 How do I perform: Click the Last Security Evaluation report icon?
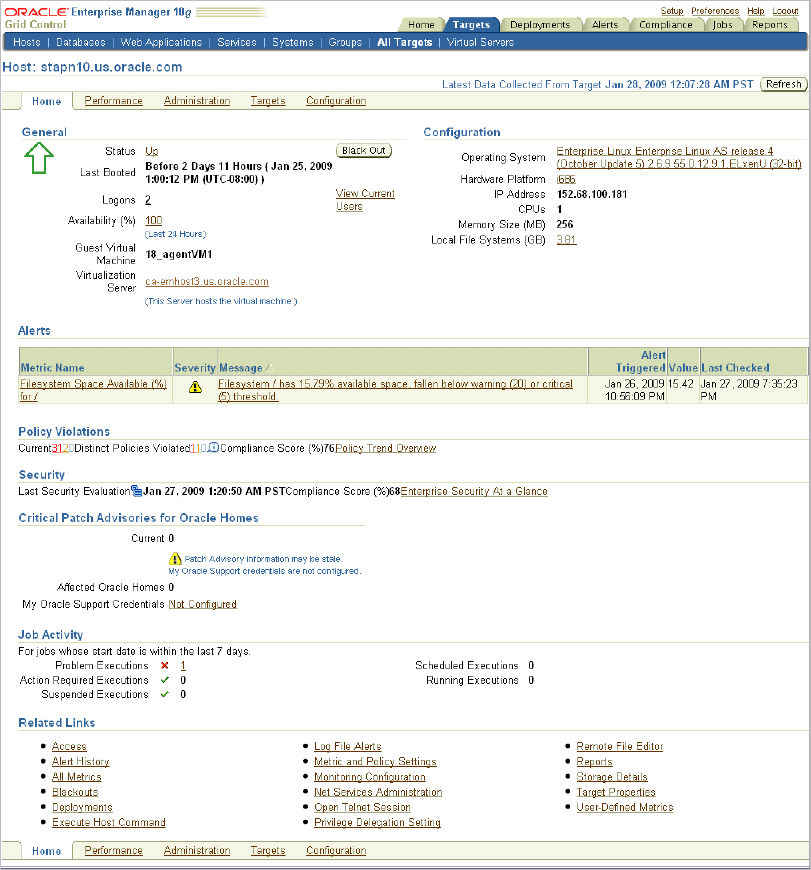pos(136,490)
